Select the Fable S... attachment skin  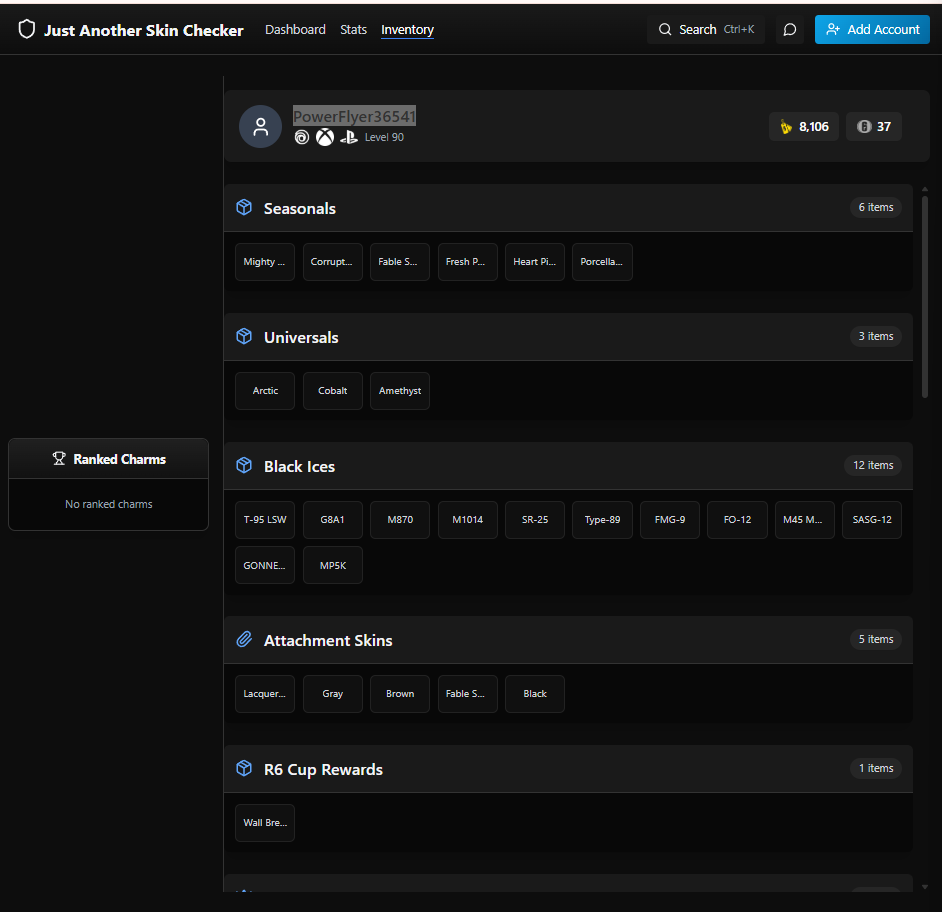click(467, 694)
